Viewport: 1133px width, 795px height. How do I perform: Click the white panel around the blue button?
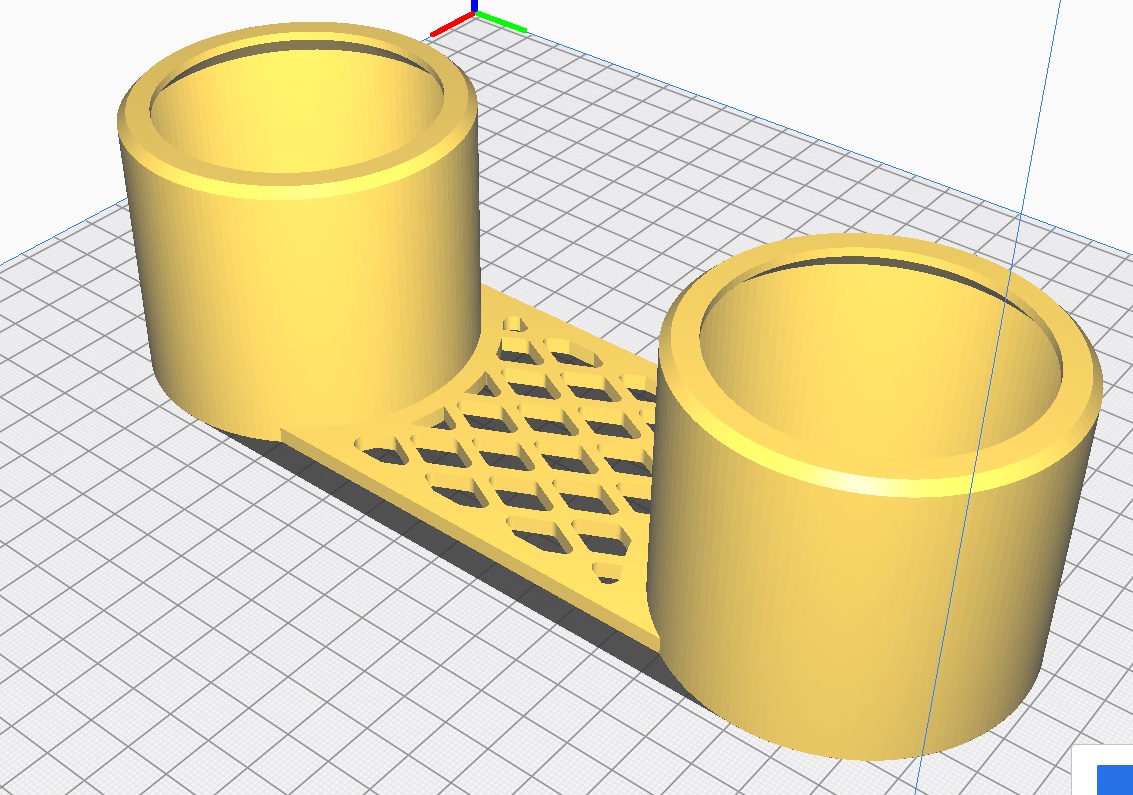point(1085,770)
